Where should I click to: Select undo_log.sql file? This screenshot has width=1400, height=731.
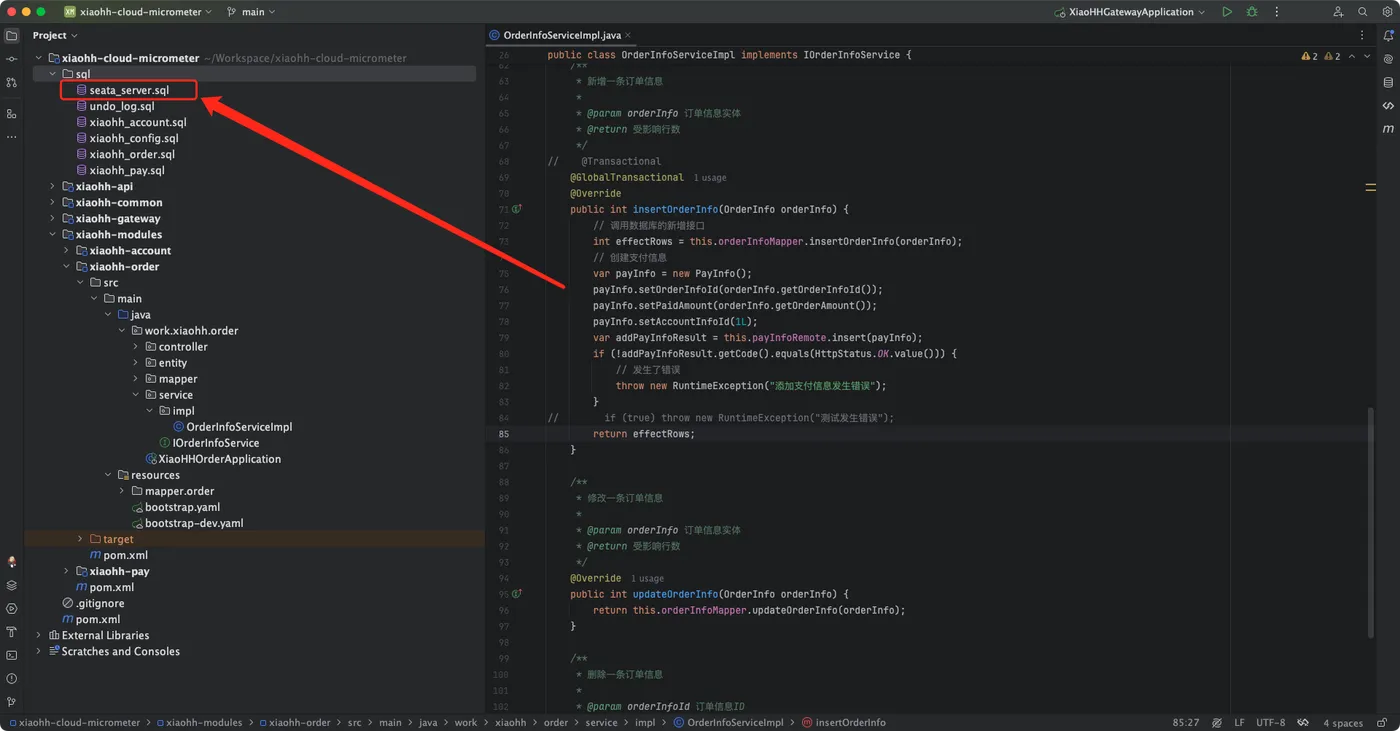point(121,106)
